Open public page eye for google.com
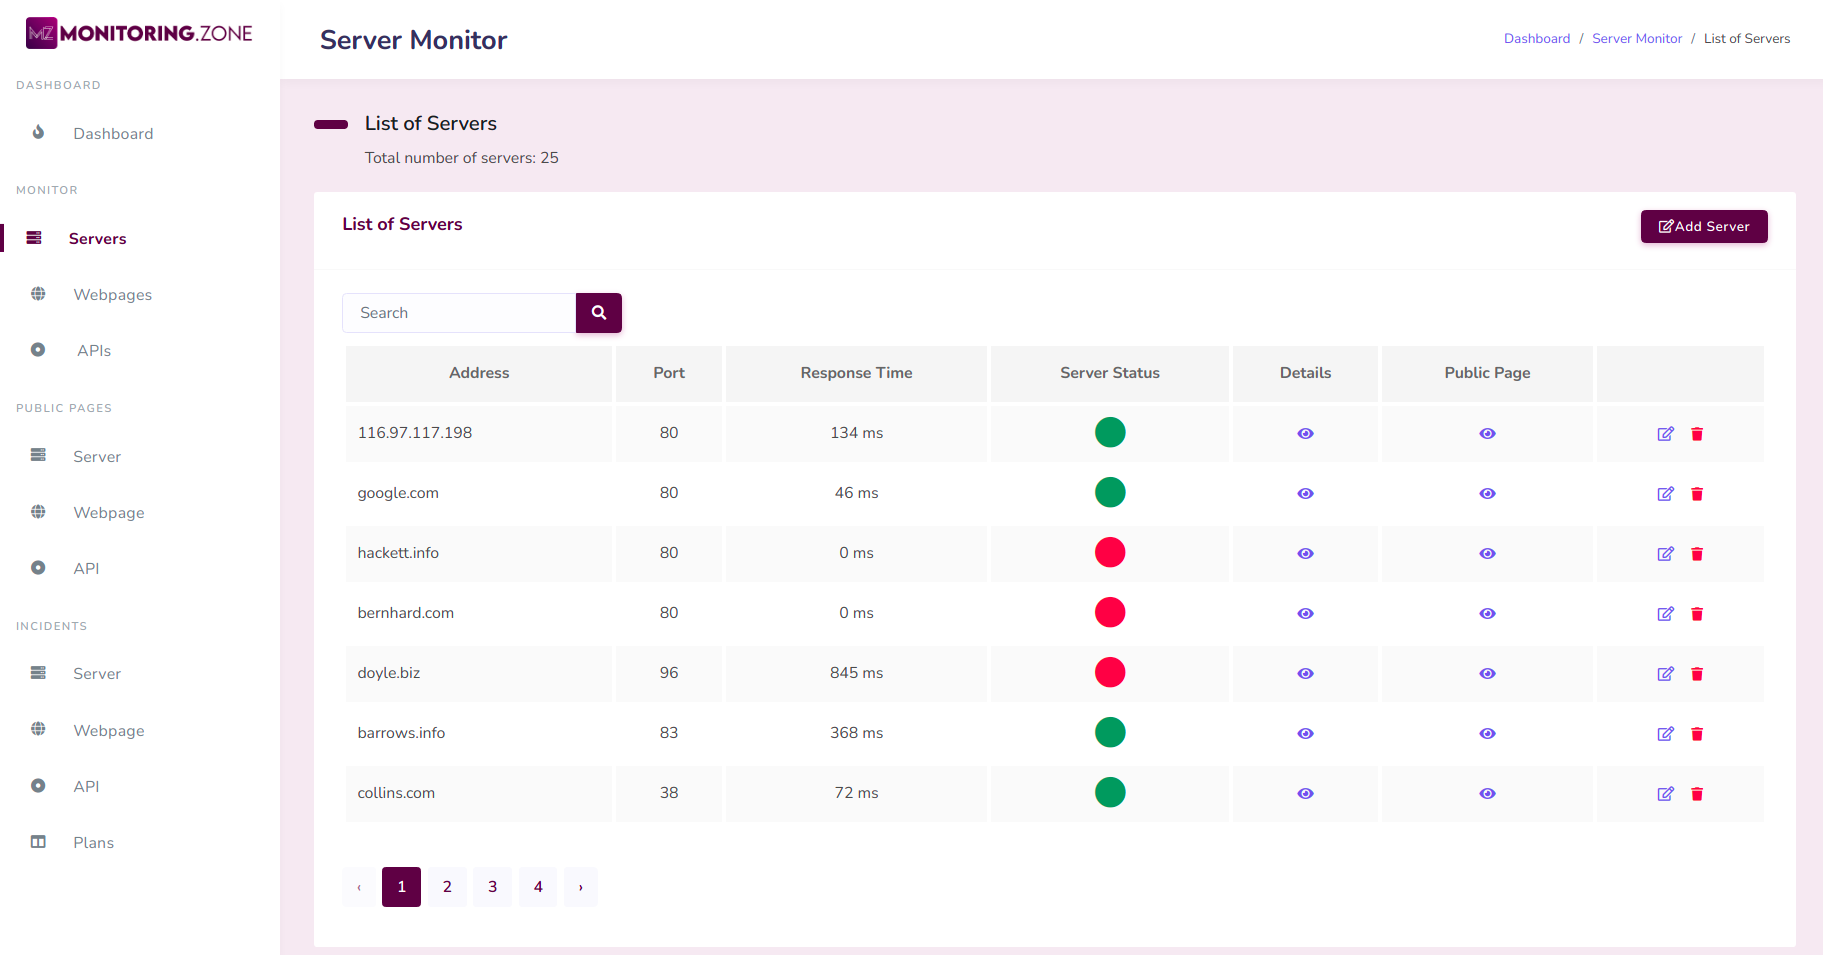 (1487, 494)
